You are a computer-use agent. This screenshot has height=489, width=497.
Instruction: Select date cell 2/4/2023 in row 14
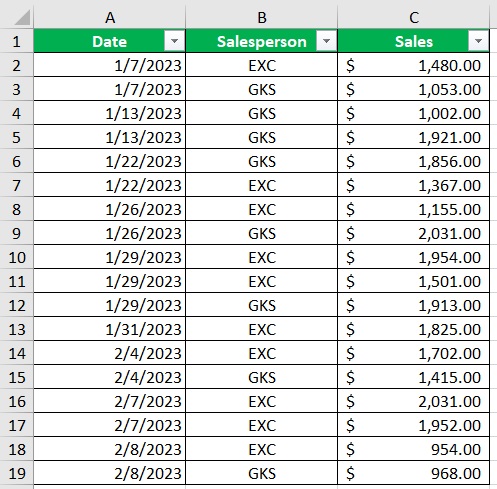tap(110, 353)
